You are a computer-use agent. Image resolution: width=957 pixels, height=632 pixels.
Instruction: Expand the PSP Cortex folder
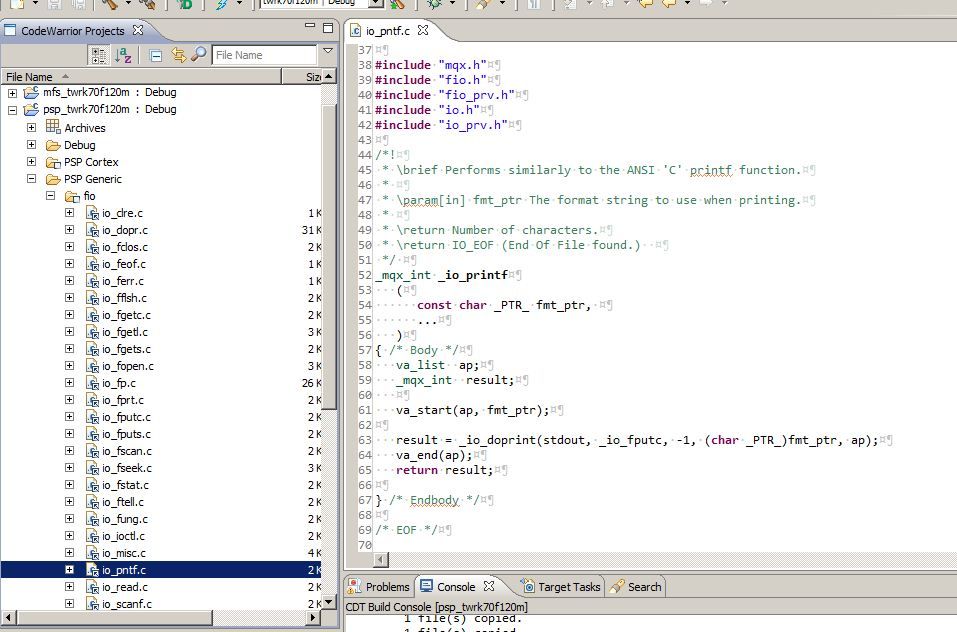coord(31,162)
